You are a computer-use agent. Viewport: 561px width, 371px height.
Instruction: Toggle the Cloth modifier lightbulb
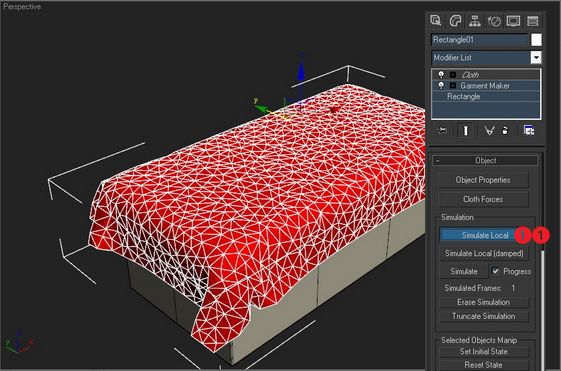[441, 75]
